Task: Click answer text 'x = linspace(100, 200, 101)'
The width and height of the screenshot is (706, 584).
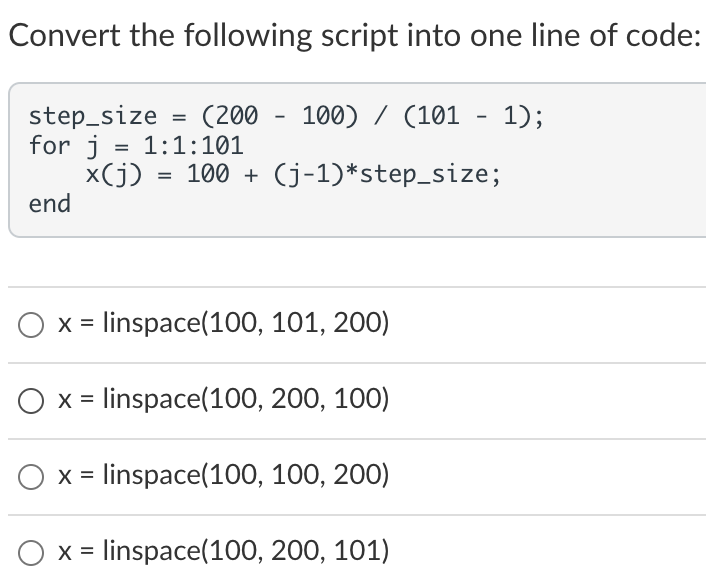Action: click(223, 550)
